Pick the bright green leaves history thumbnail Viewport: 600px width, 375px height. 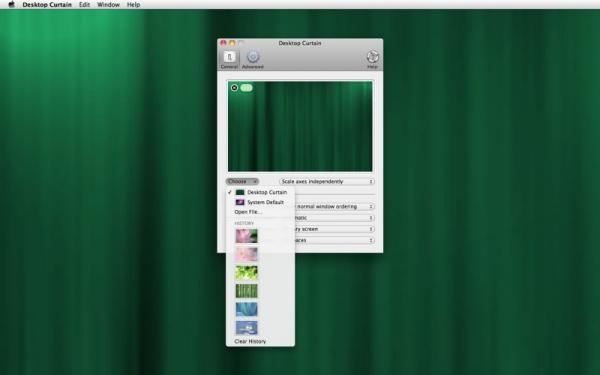[246, 272]
